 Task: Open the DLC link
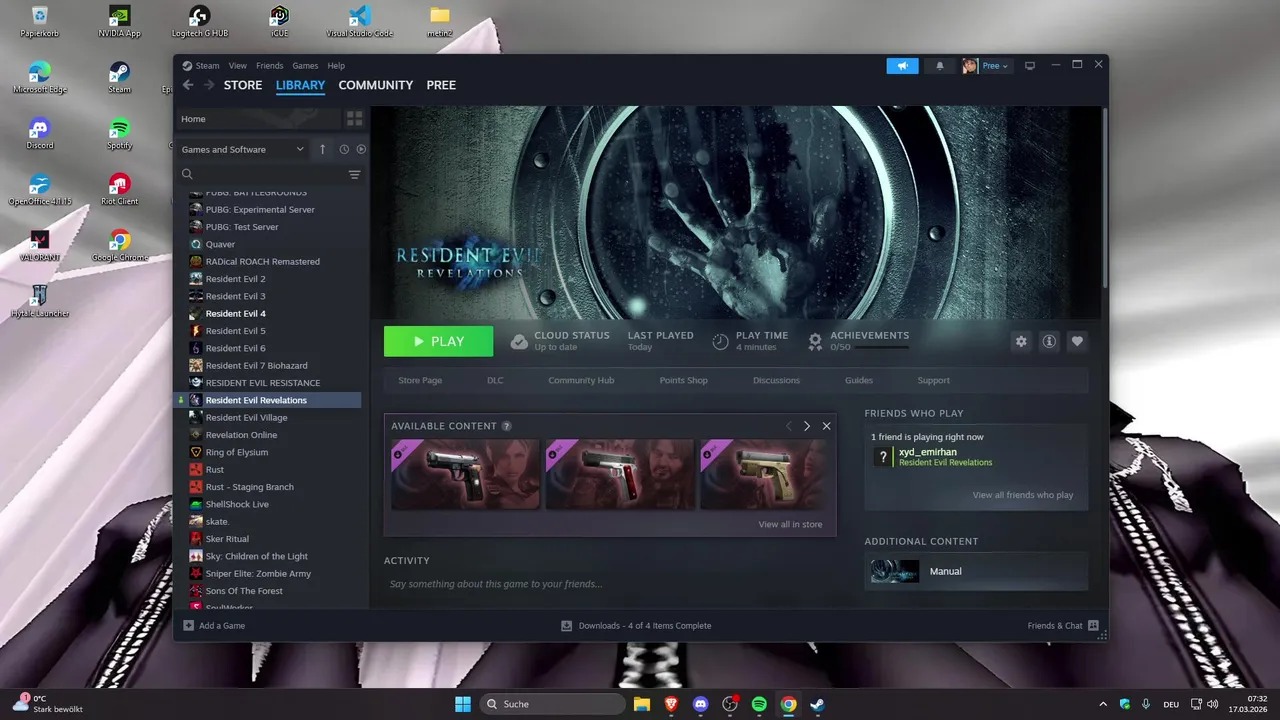tap(495, 380)
